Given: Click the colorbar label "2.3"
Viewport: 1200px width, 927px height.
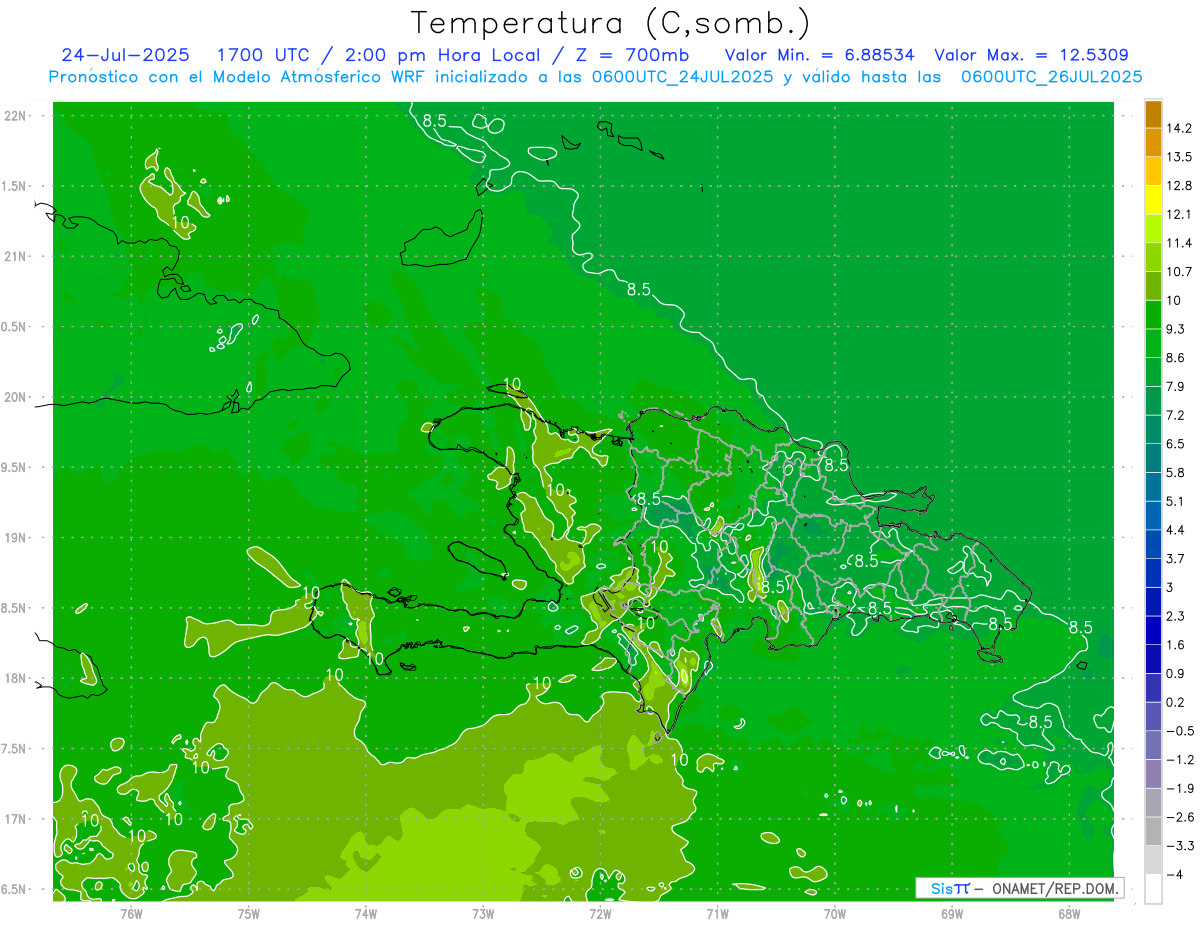Looking at the screenshot, I should click(x=1176, y=616).
